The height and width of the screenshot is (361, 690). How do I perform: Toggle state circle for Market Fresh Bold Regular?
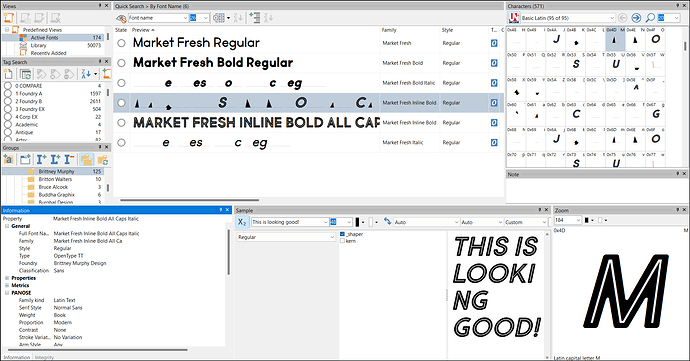(x=121, y=63)
